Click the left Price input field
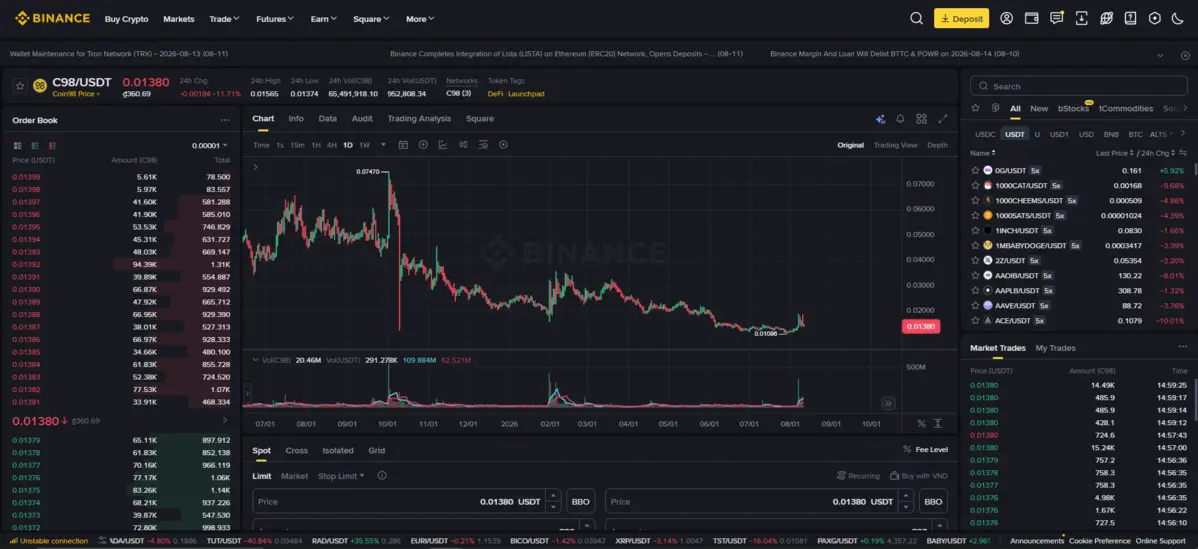The height and width of the screenshot is (549, 1198). [406, 502]
